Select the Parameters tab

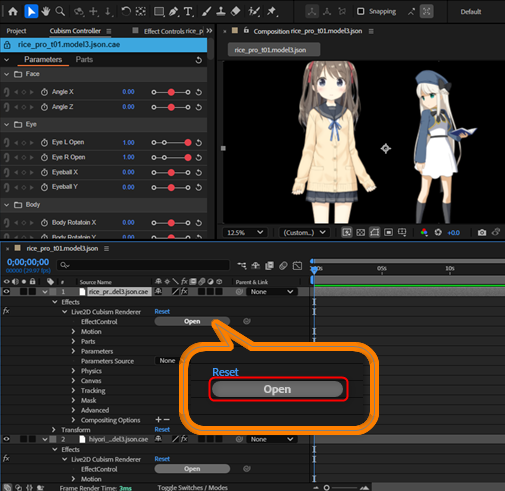[43, 60]
